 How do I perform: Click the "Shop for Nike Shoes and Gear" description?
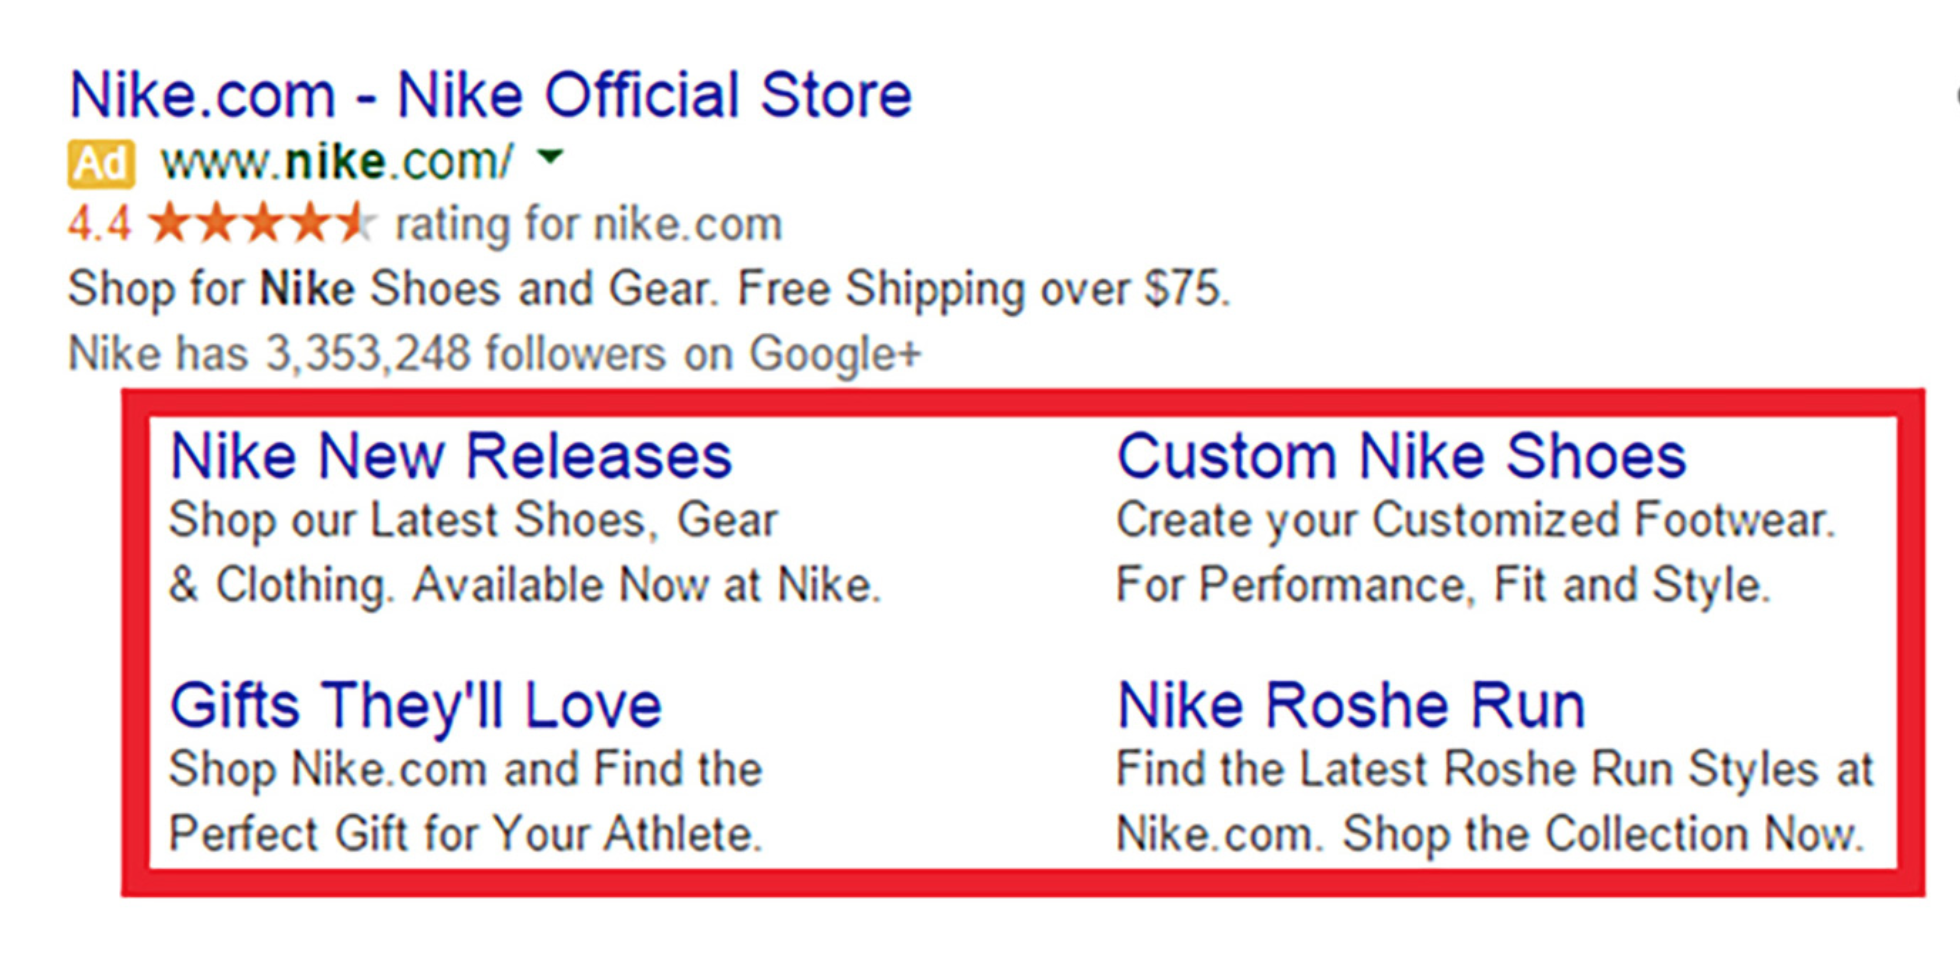(x=392, y=289)
